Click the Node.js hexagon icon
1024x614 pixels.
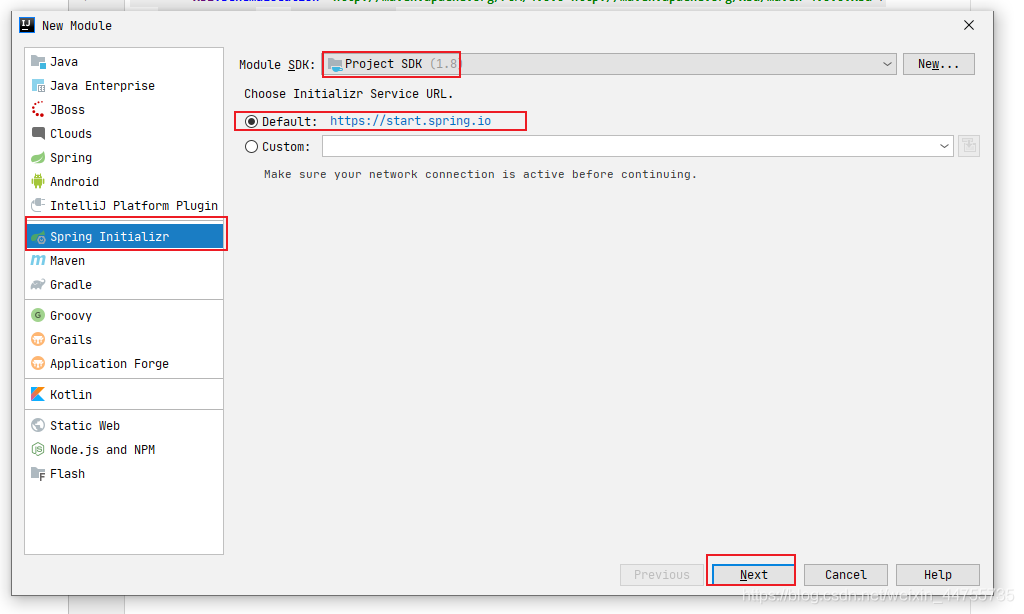click(x=38, y=449)
